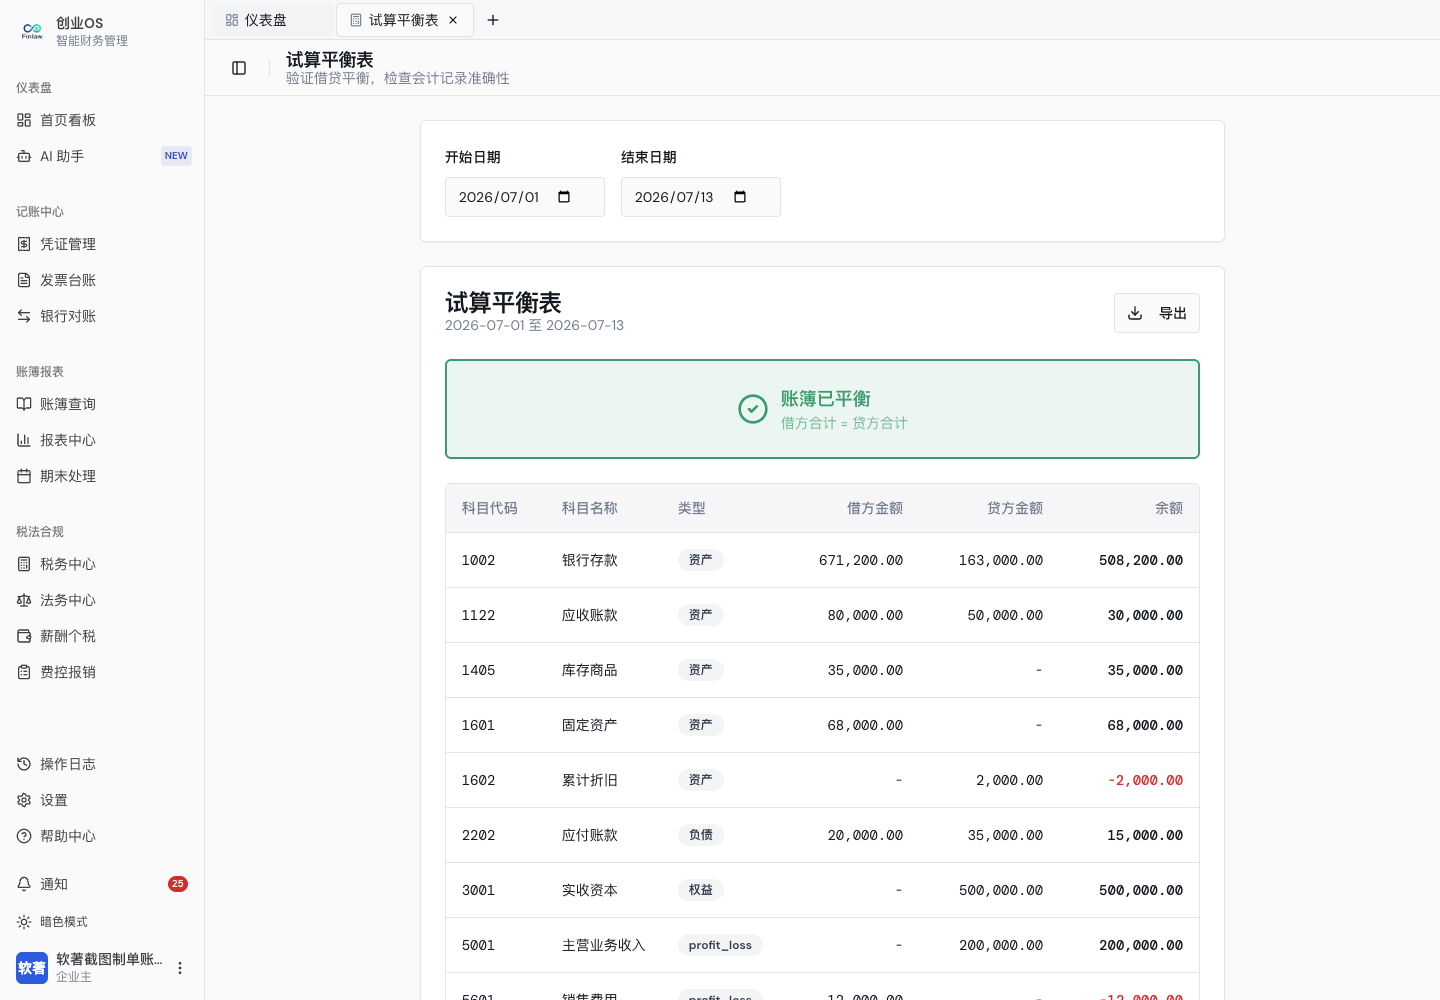The width and height of the screenshot is (1440, 1000).
Task: Go to 报表中心 menu item
Action: 102,440
